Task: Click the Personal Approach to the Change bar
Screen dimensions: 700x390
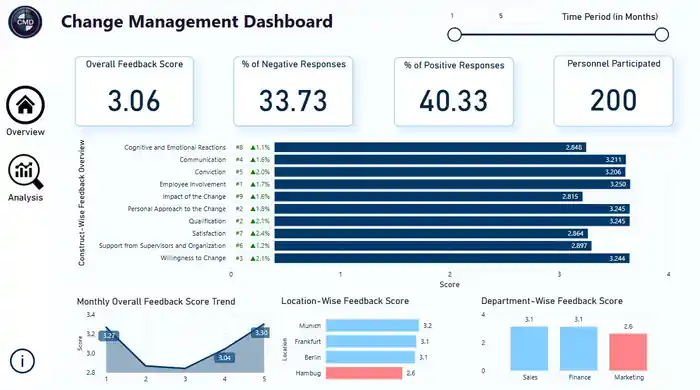Action: pos(452,209)
